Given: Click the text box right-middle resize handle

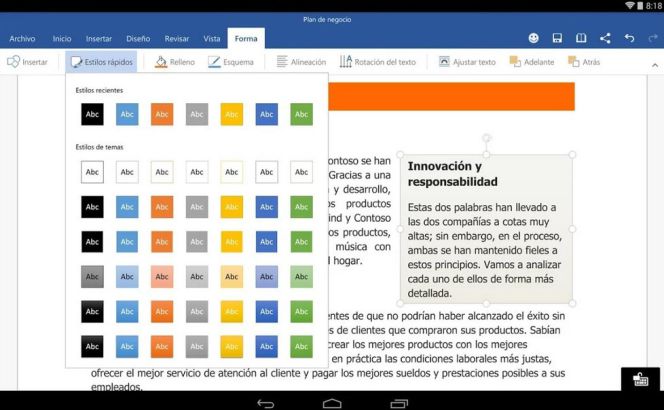Looking at the screenshot, I should [x=572, y=229].
